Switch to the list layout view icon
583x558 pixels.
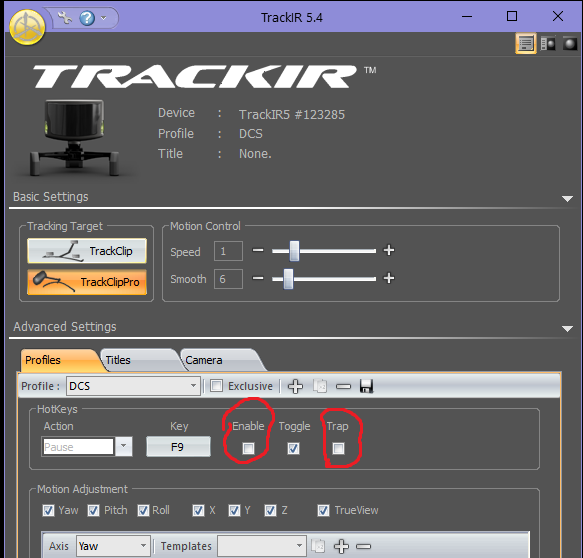pyautogui.click(x=525, y=43)
